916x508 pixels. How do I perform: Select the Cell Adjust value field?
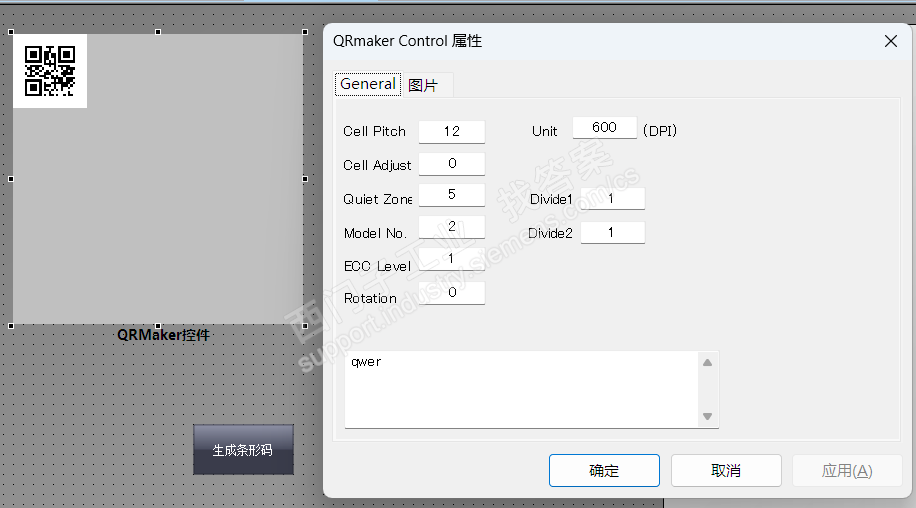(451, 164)
